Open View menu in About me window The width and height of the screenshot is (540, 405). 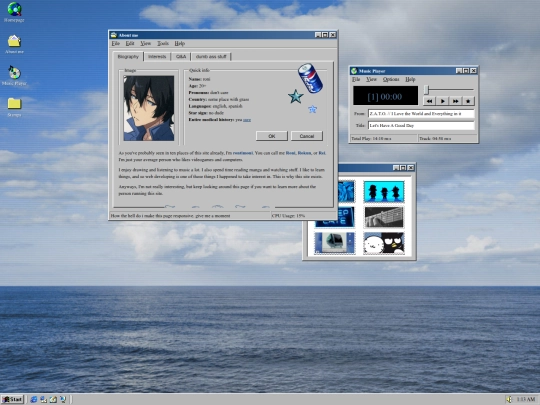coord(145,43)
